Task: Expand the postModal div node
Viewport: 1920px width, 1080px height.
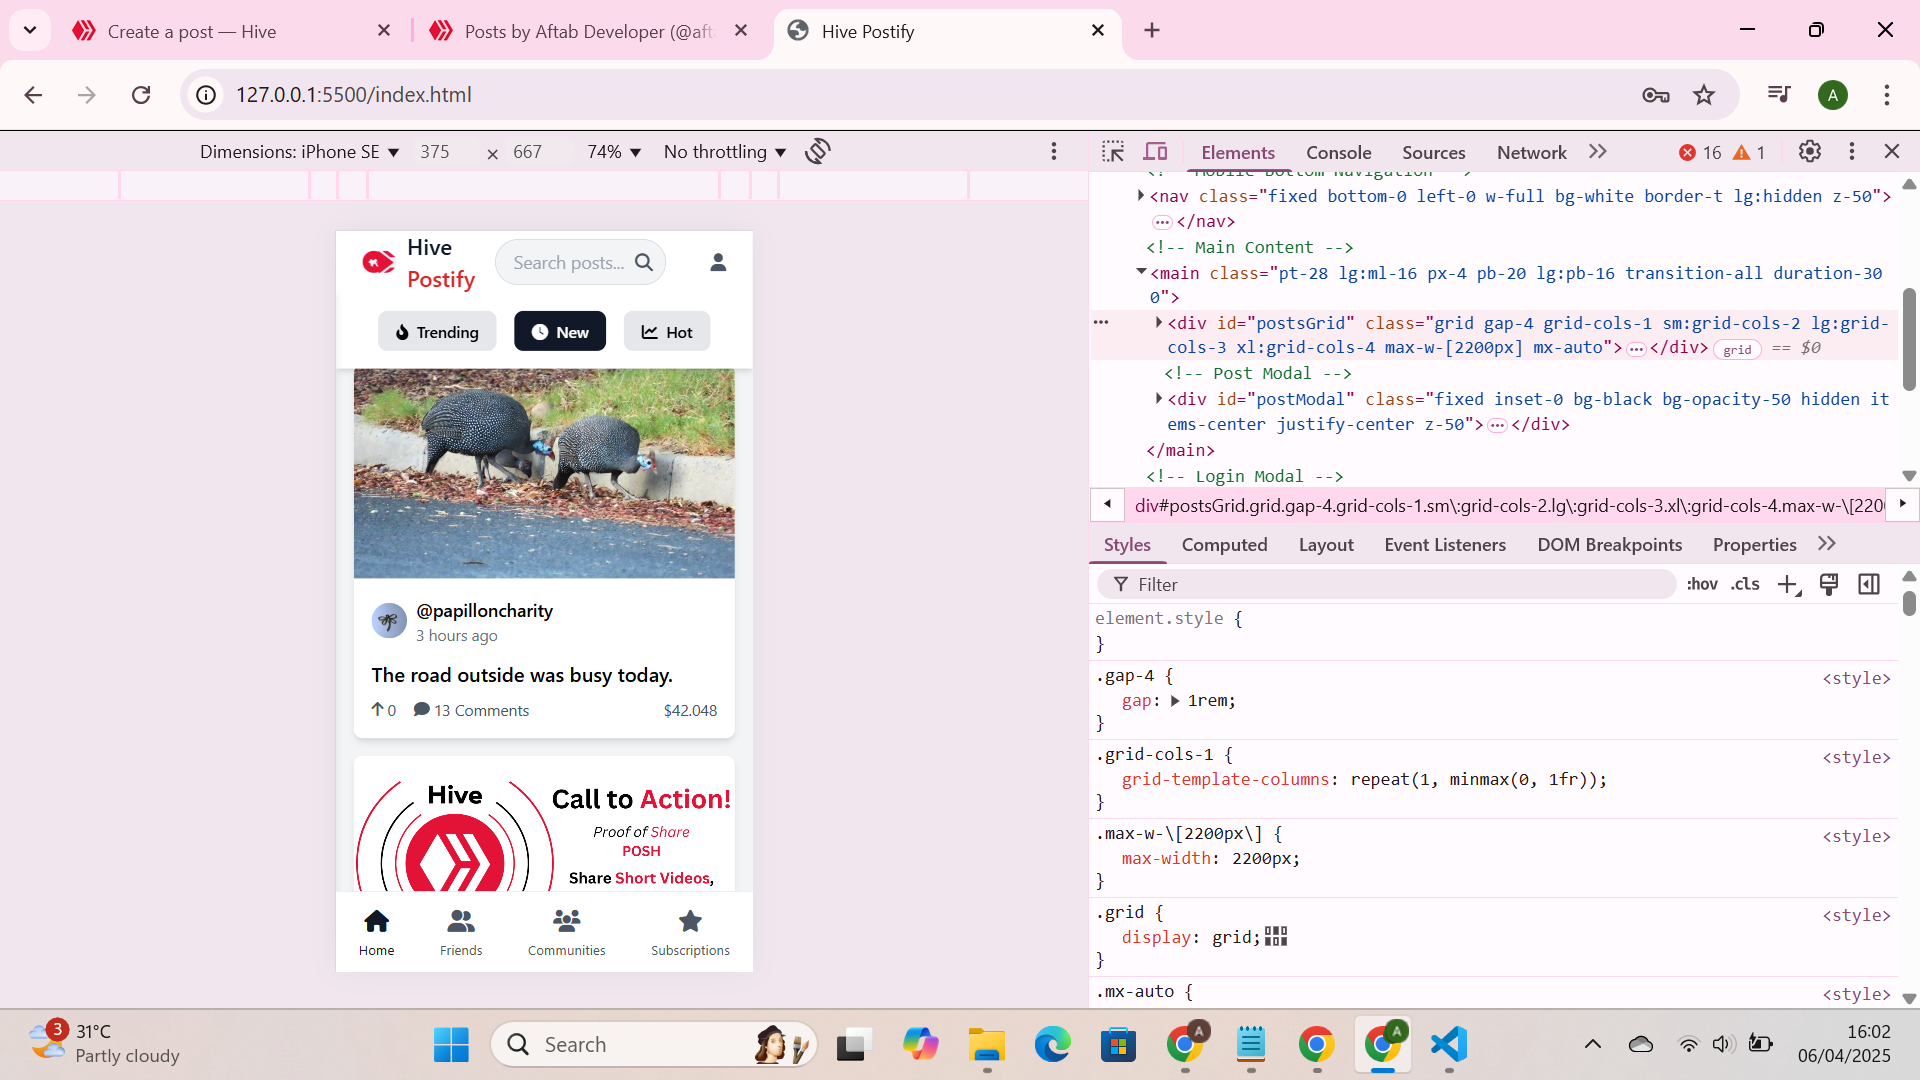Action: pyautogui.click(x=1159, y=399)
